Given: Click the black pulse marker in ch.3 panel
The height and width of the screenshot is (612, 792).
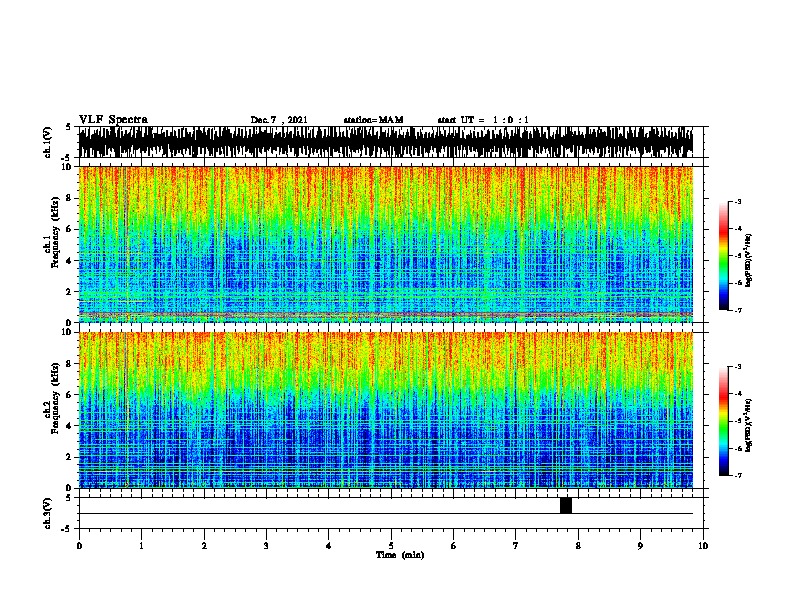Looking at the screenshot, I should coord(566,505).
